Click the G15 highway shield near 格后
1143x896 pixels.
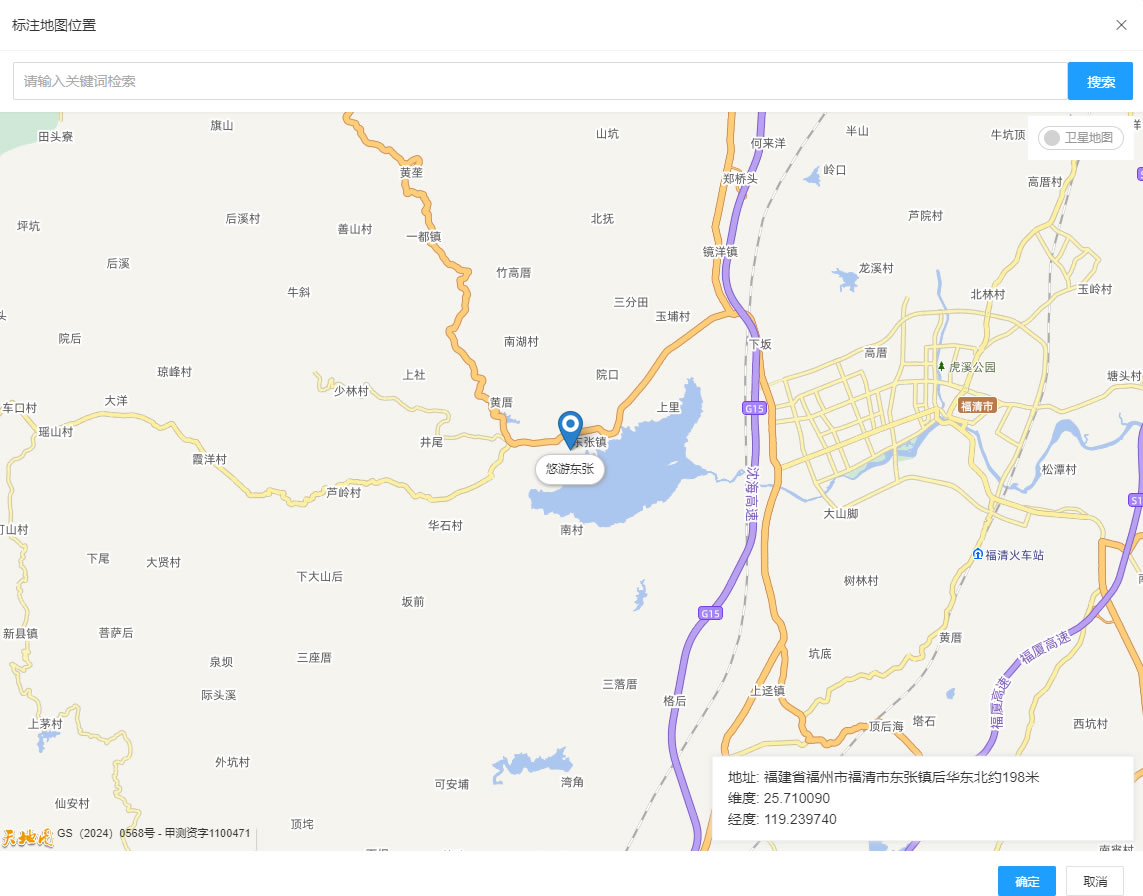(x=710, y=613)
